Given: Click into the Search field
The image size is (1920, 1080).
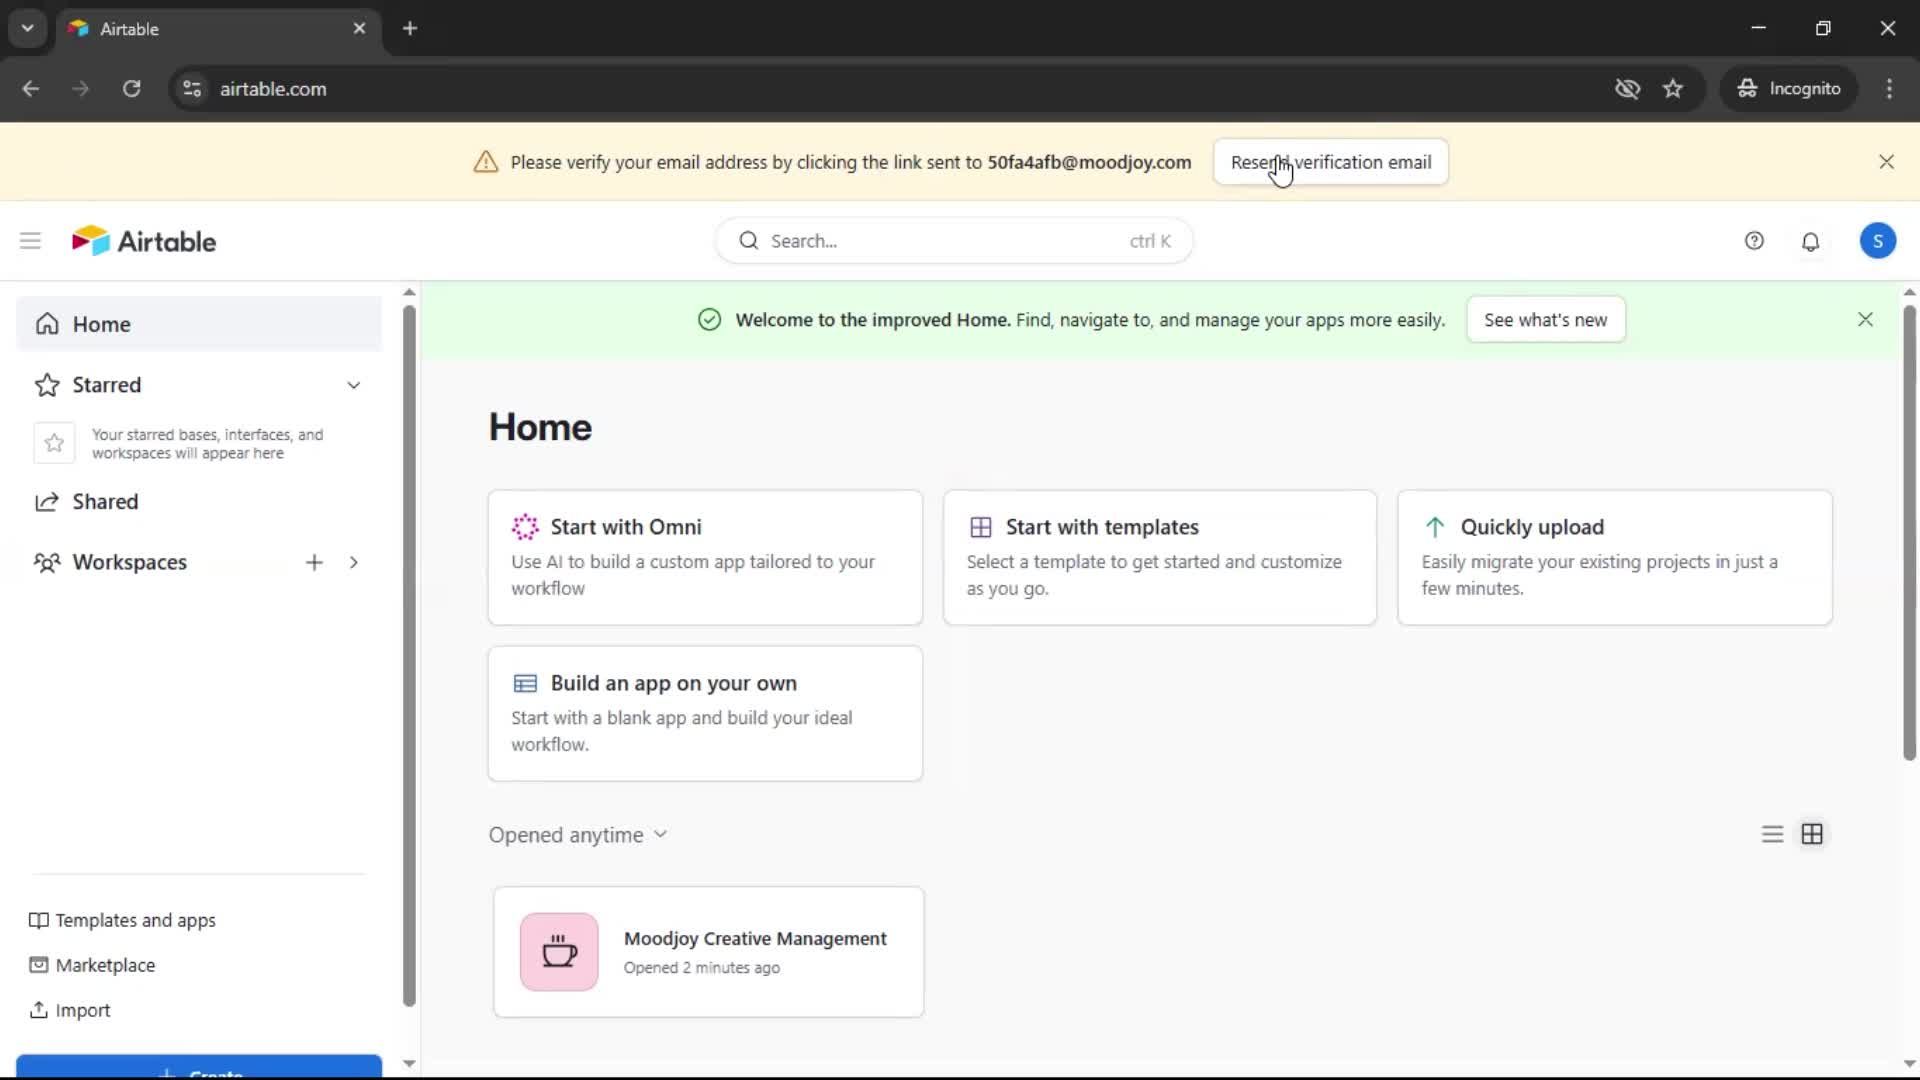Looking at the screenshot, I should [954, 241].
